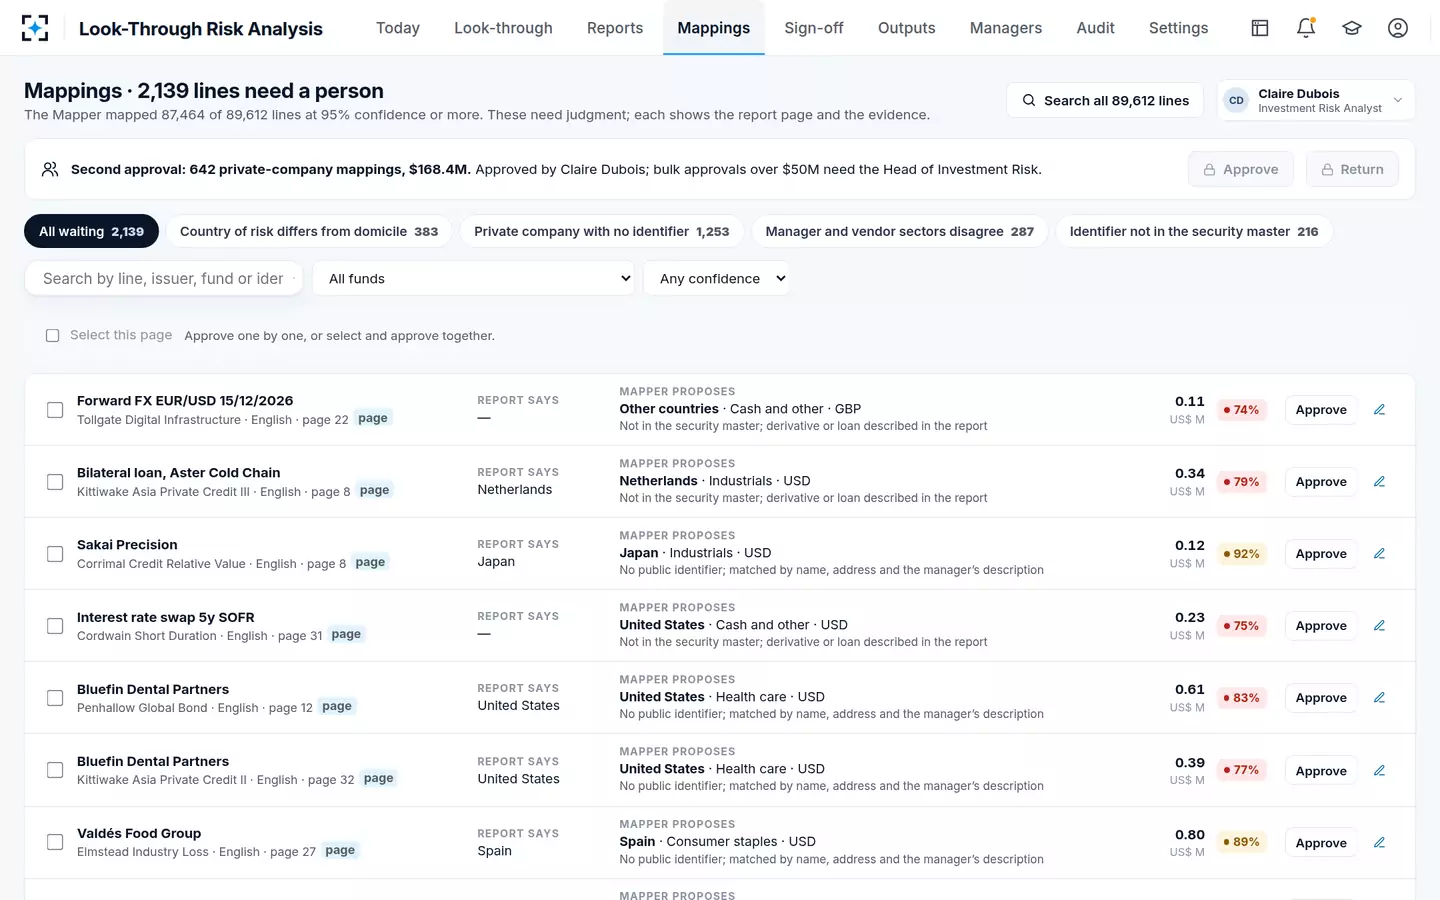Filter by Manager and vendor sectors disagree
The width and height of the screenshot is (1440, 900).
pos(899,231)
